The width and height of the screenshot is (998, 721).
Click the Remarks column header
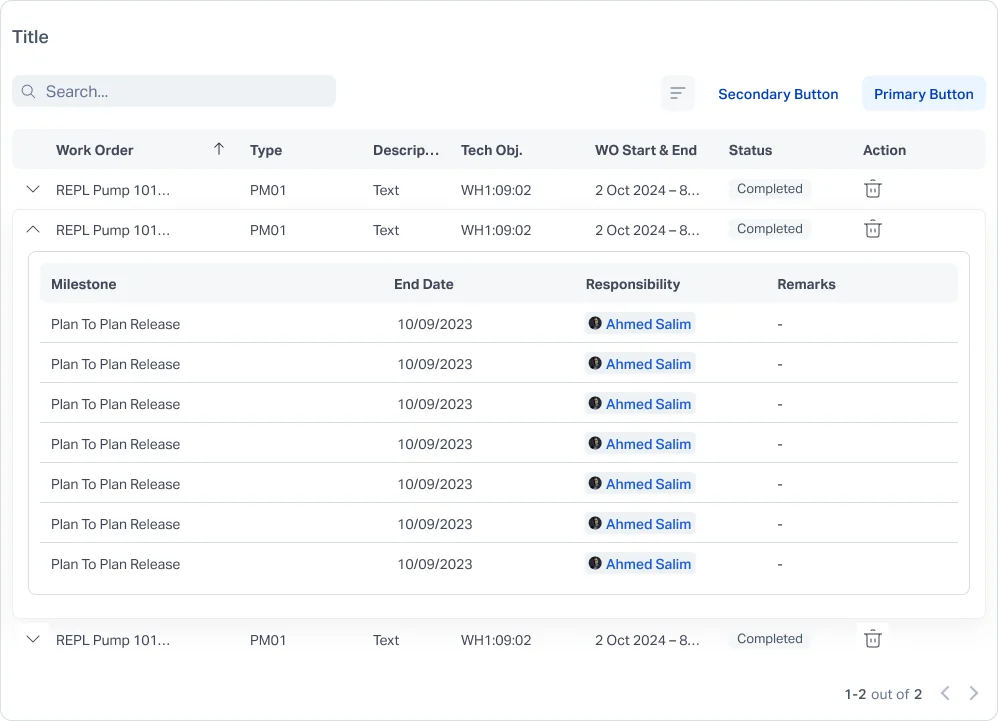pos(806,284)
